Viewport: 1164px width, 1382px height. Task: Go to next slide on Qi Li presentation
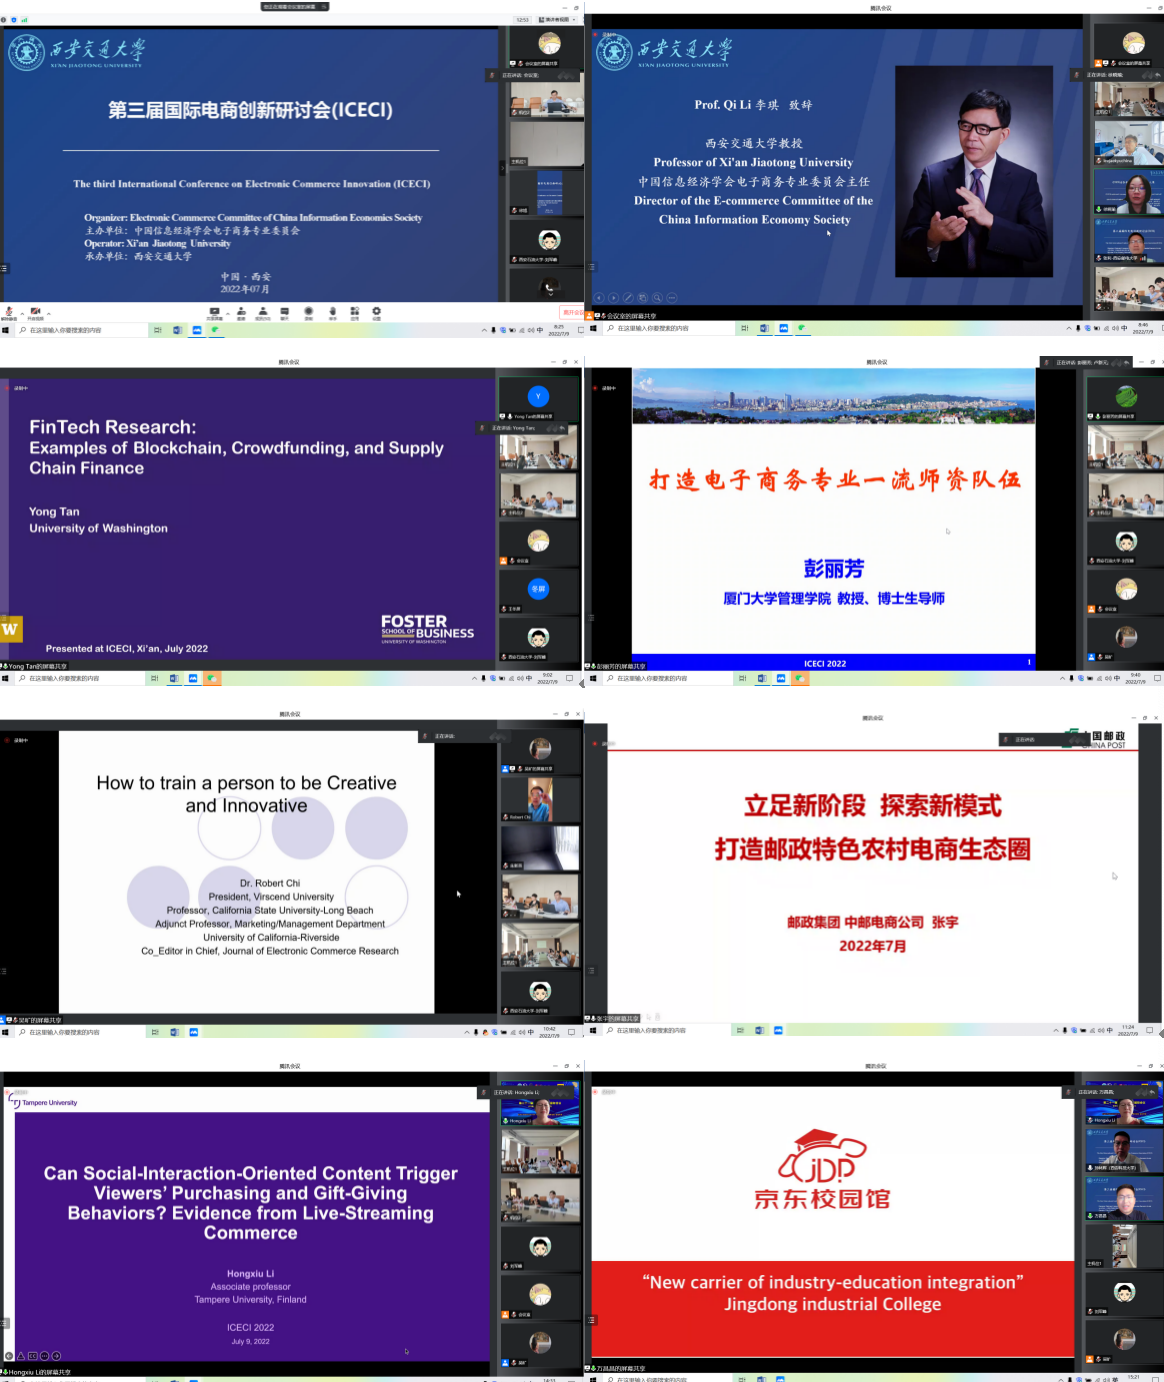613,297
